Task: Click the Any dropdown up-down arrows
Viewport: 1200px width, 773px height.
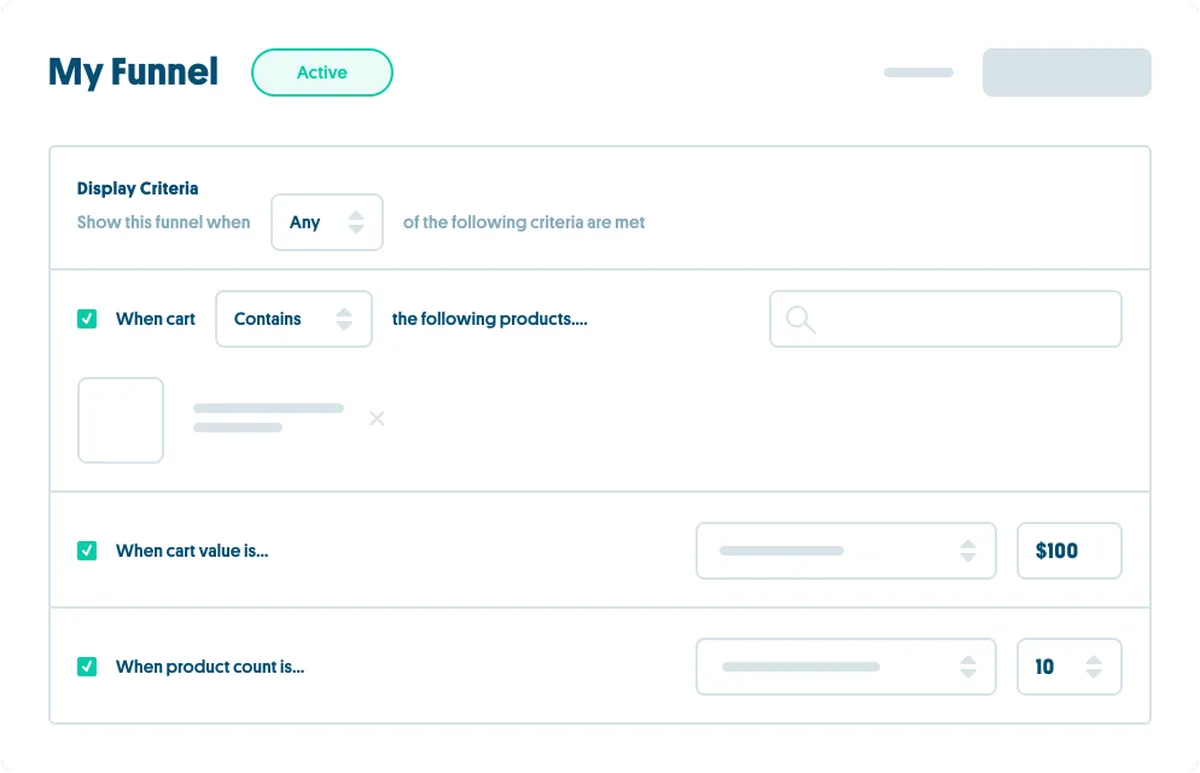Action: click(356, 222)
